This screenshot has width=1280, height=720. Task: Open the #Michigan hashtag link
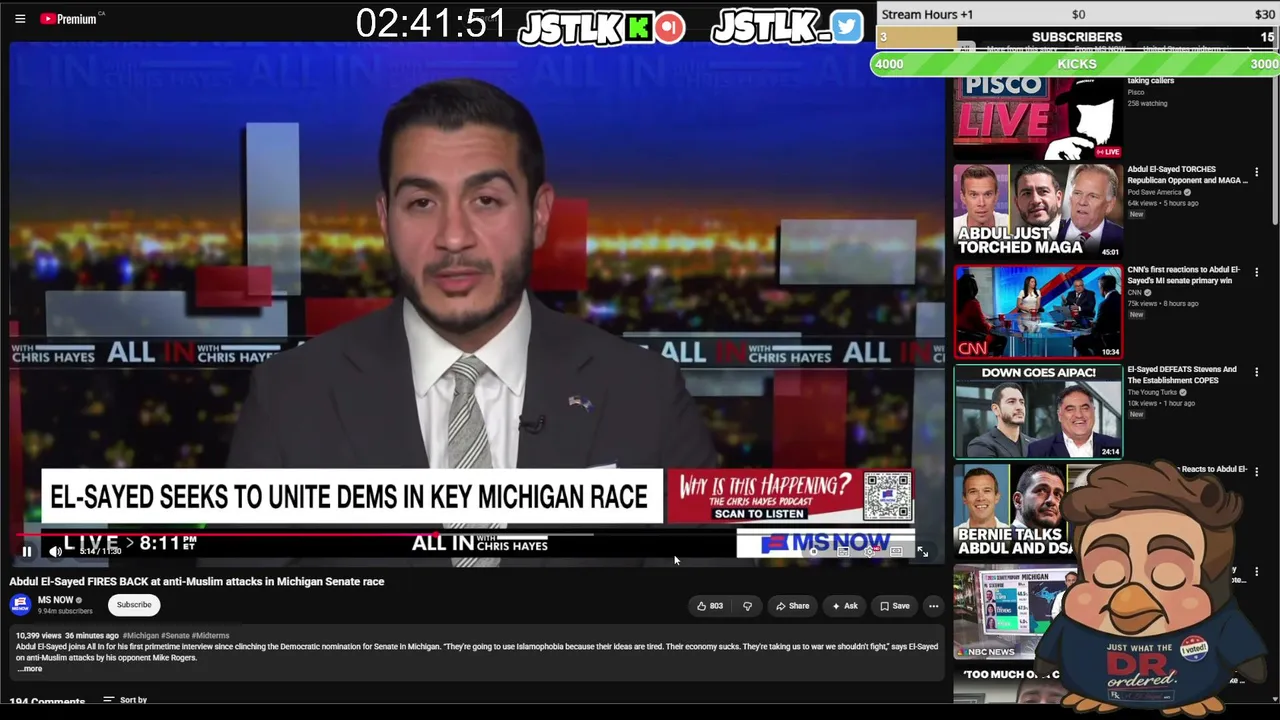click(141, 635)
